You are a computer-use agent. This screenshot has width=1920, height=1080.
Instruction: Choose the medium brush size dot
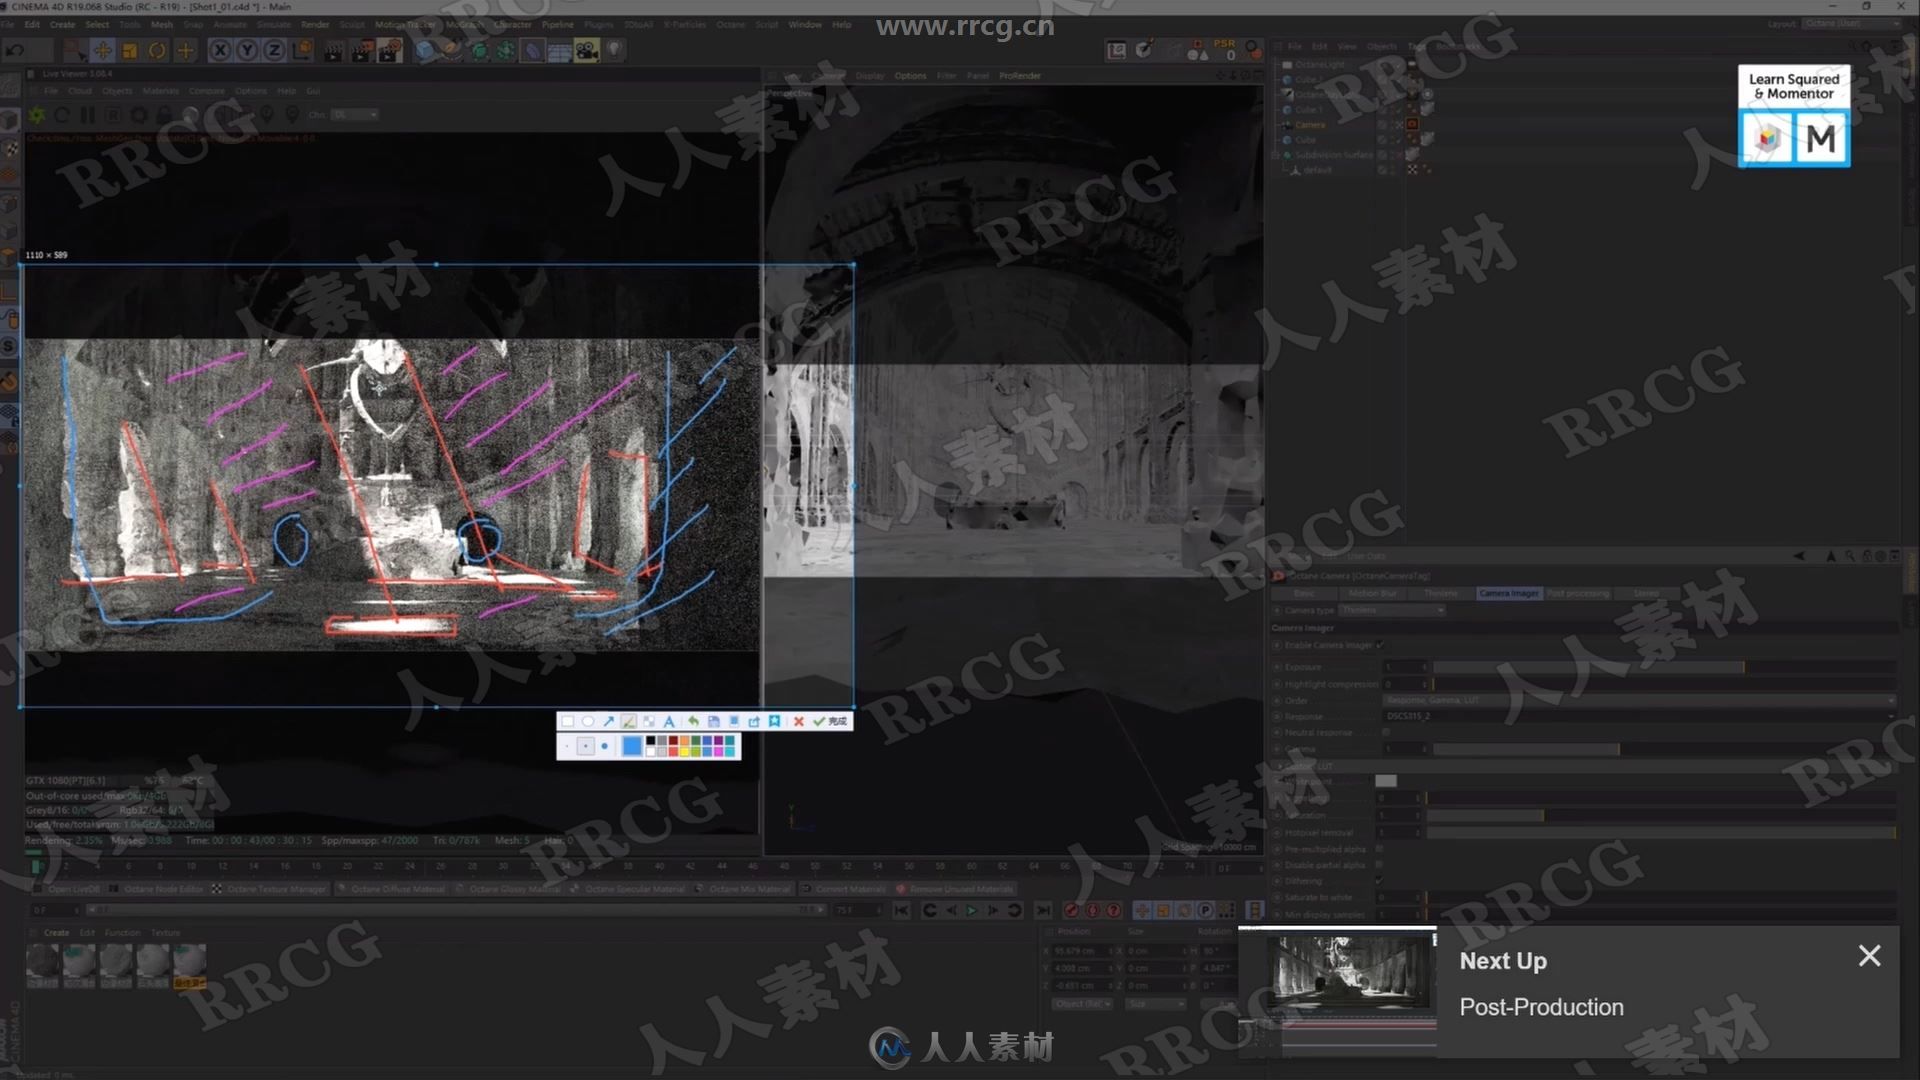(x=586, y=746)
